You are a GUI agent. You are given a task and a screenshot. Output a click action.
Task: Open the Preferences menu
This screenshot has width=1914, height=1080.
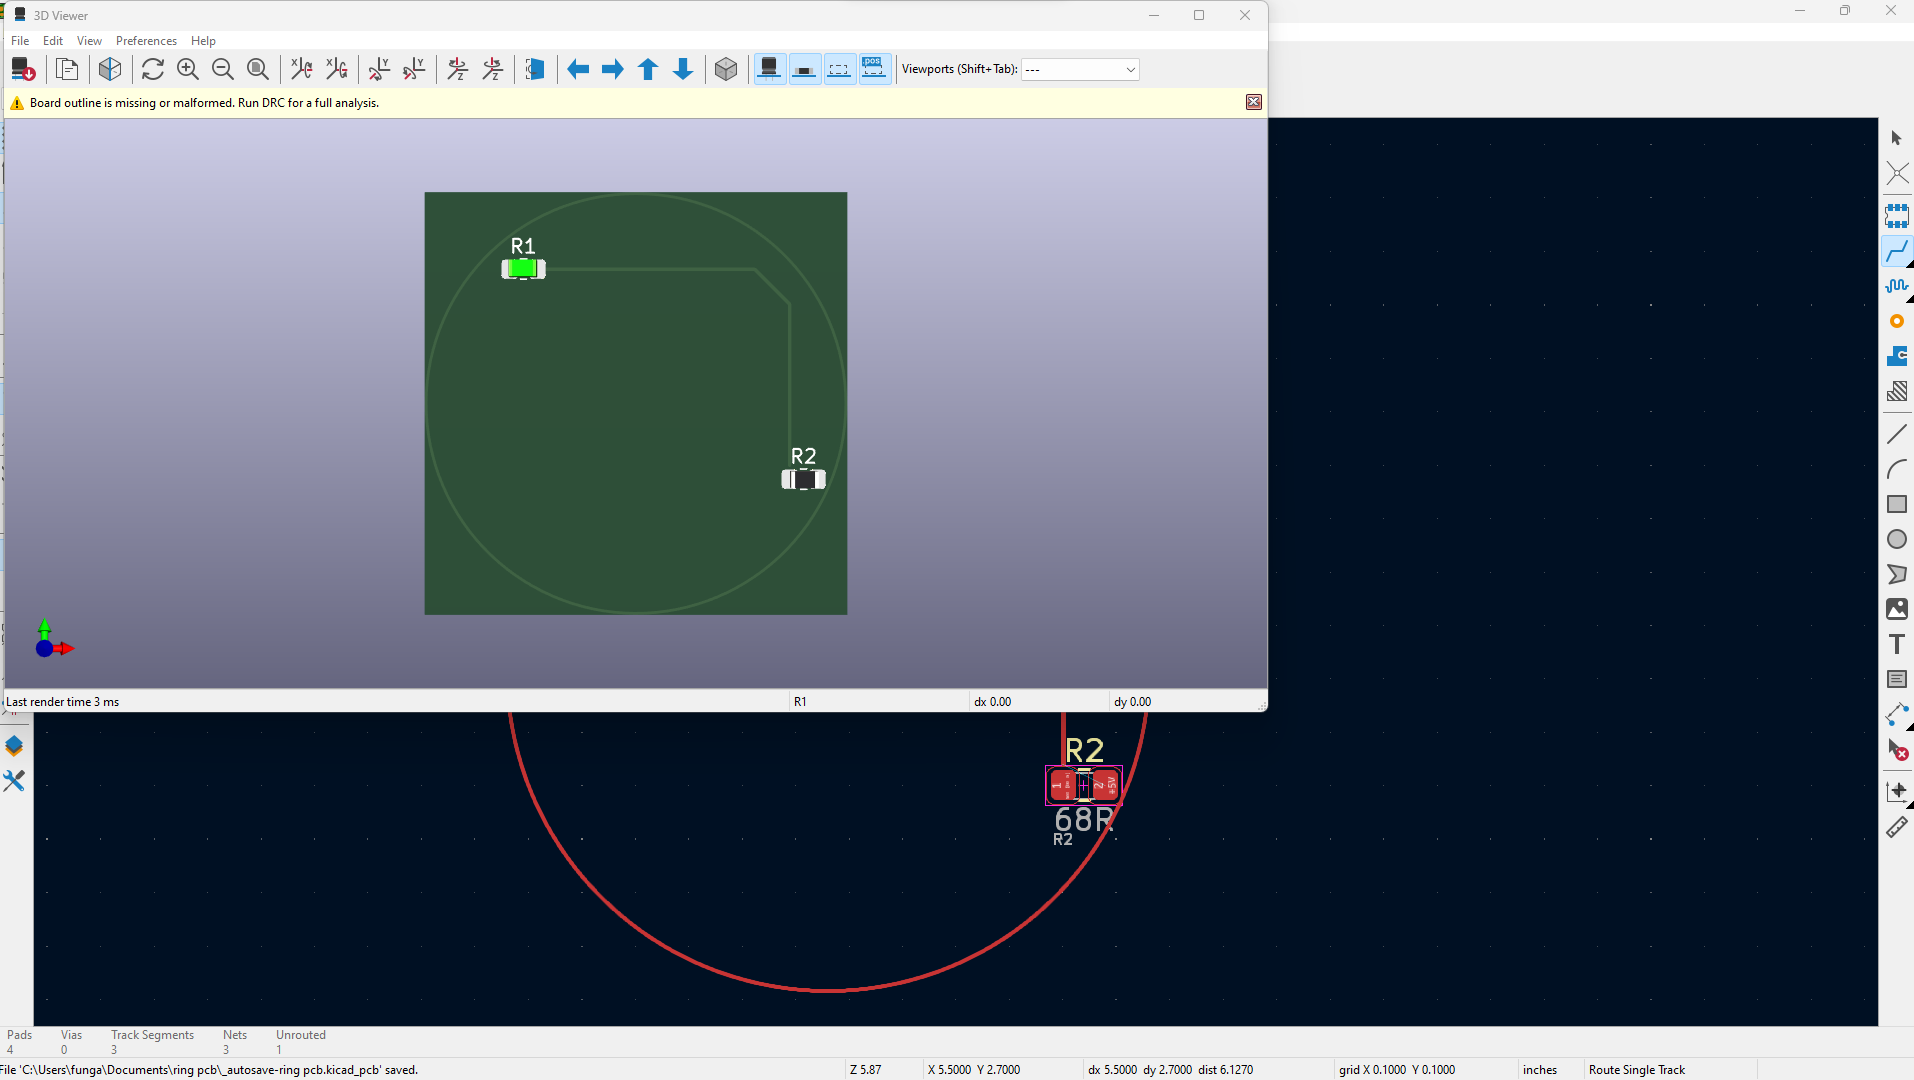tap(146, 41)
